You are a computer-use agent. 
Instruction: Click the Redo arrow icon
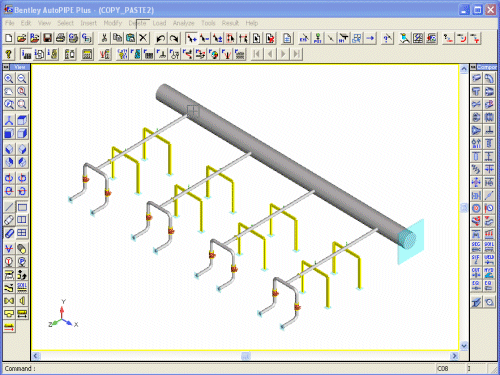point(174,38)
